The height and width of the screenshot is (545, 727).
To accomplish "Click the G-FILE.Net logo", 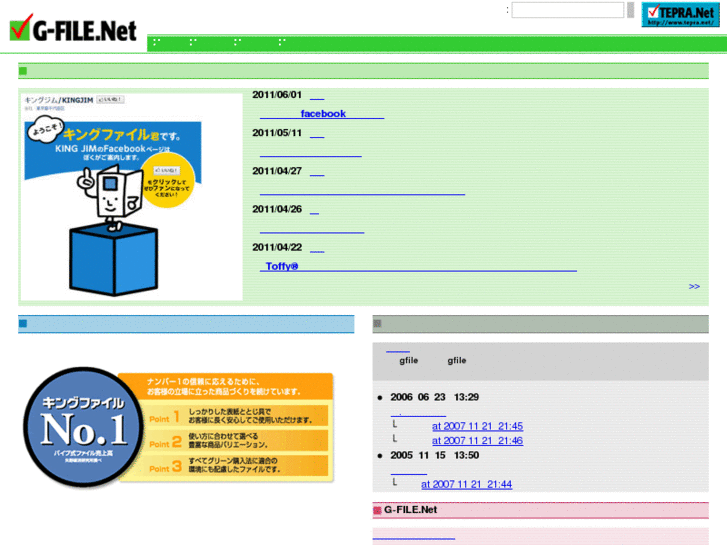I will (73, 29).
